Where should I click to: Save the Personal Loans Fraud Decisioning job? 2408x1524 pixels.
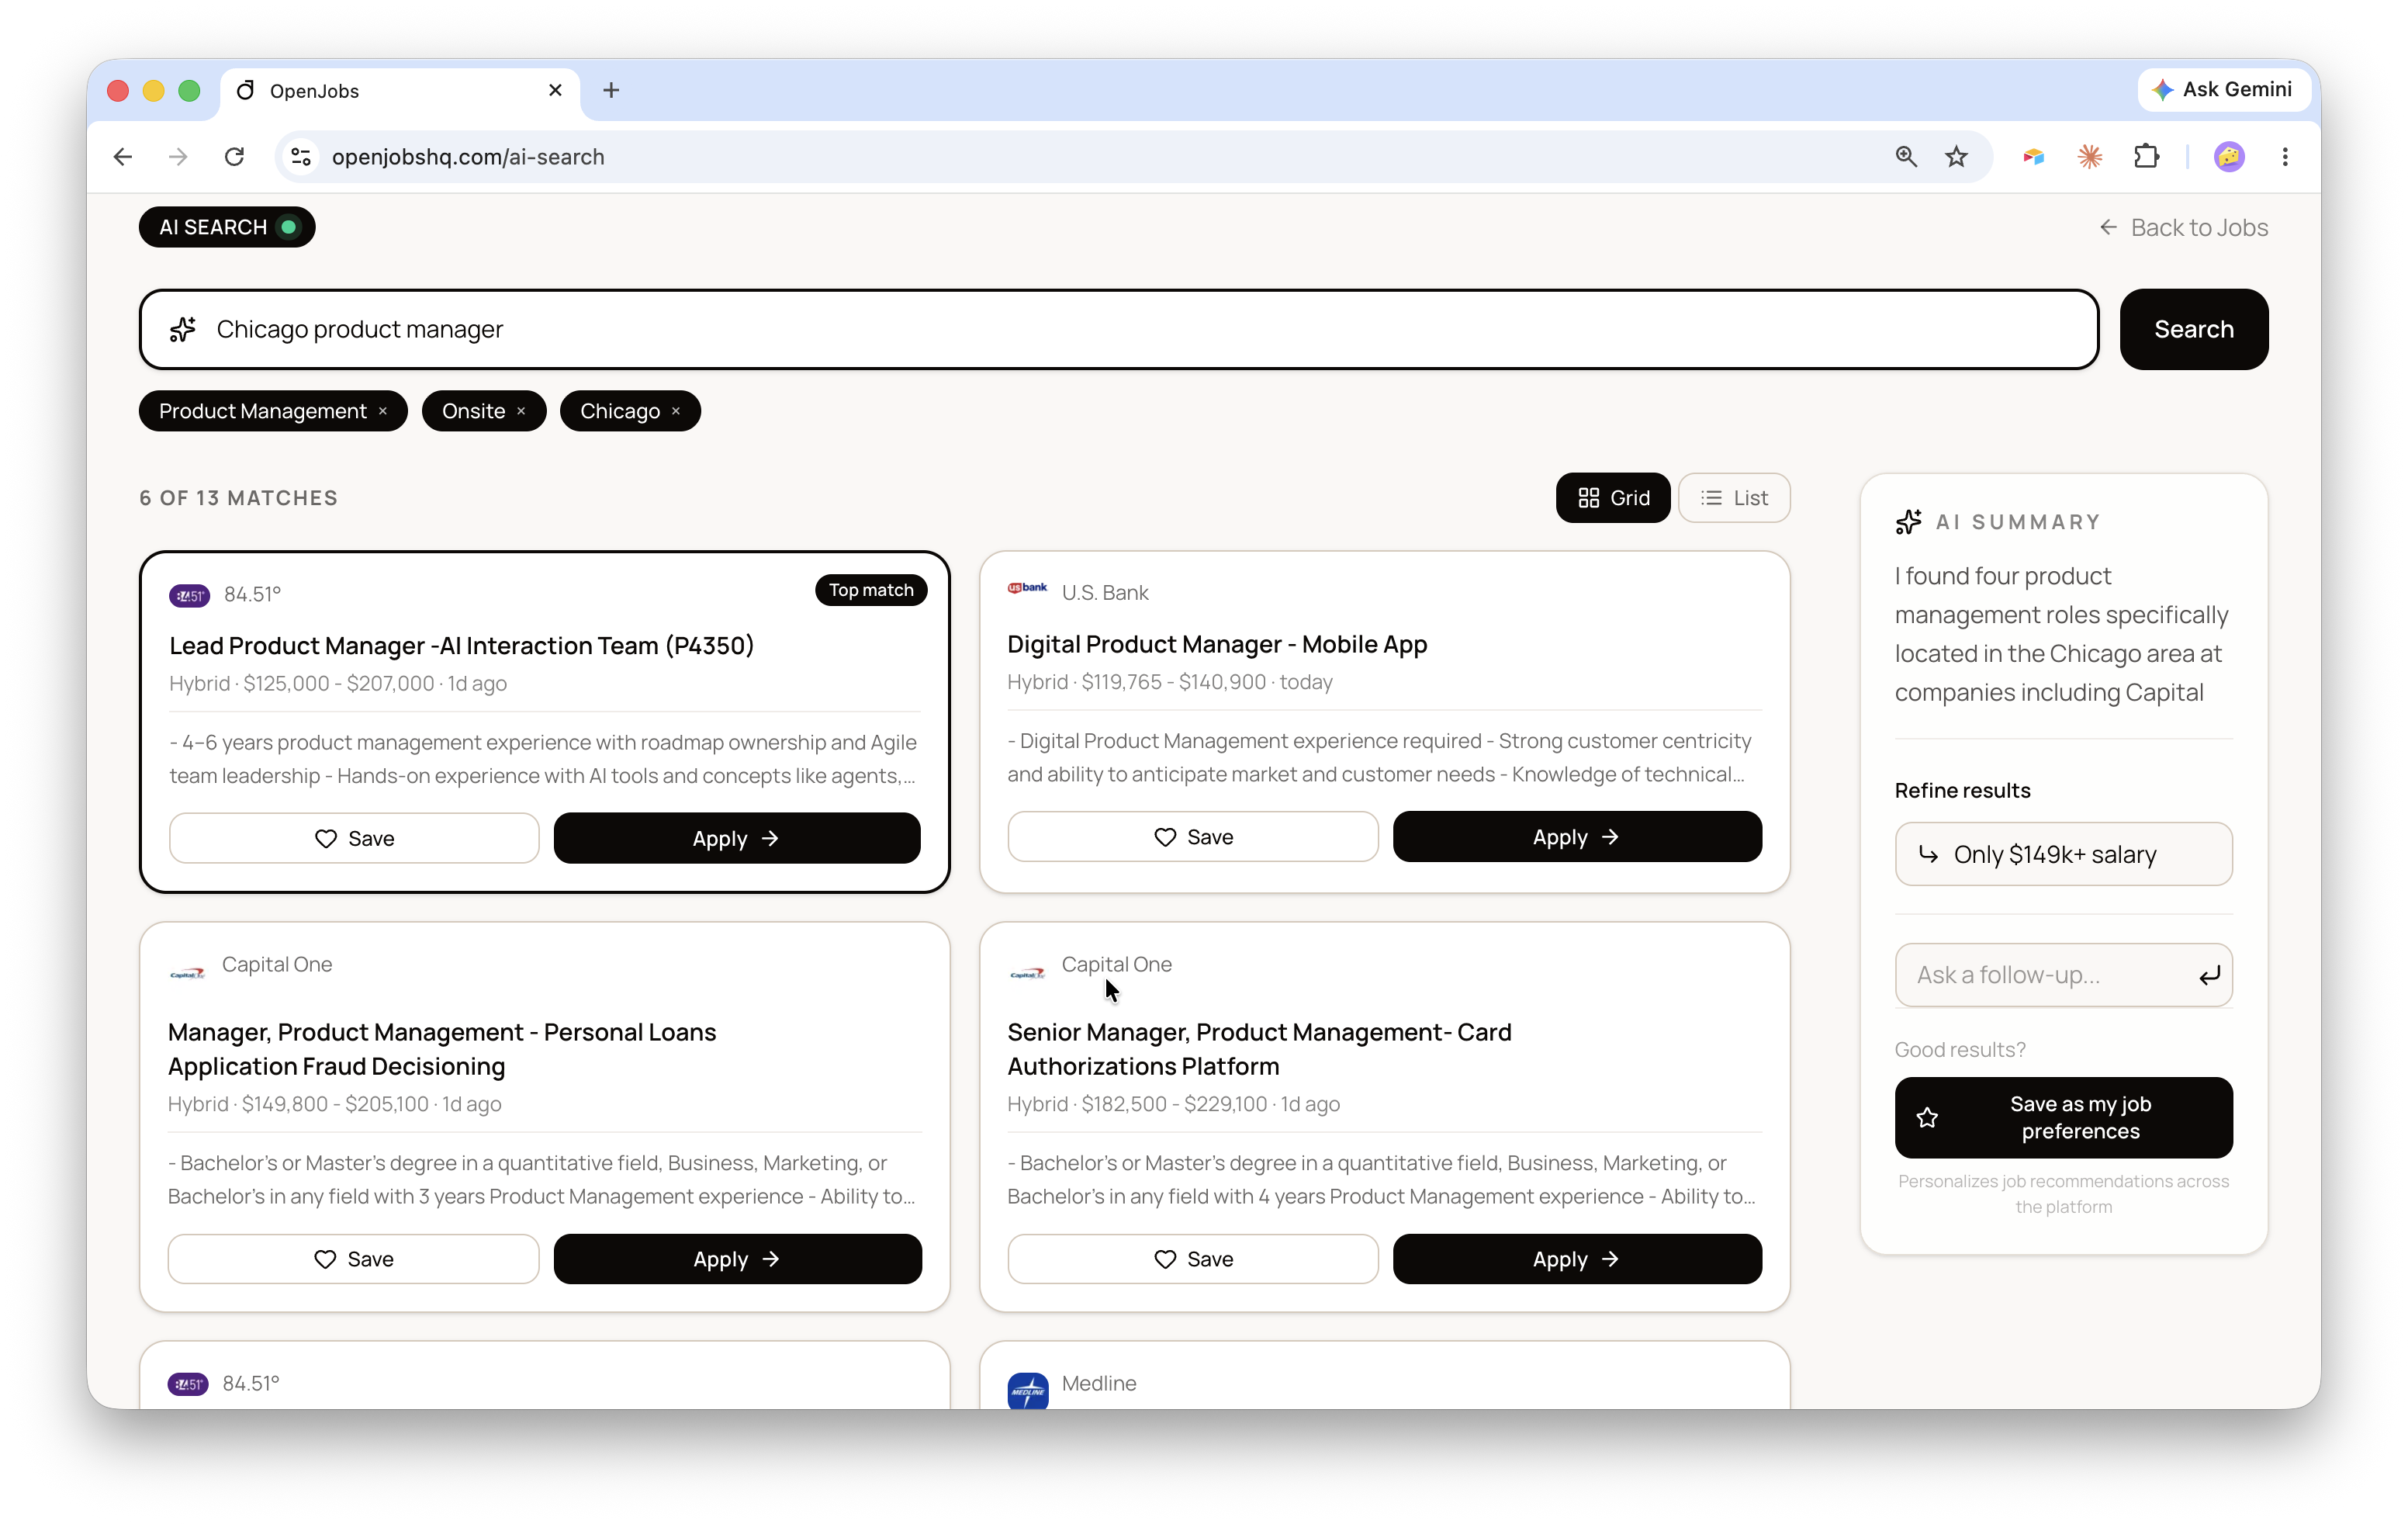(x=354, y=1258)
